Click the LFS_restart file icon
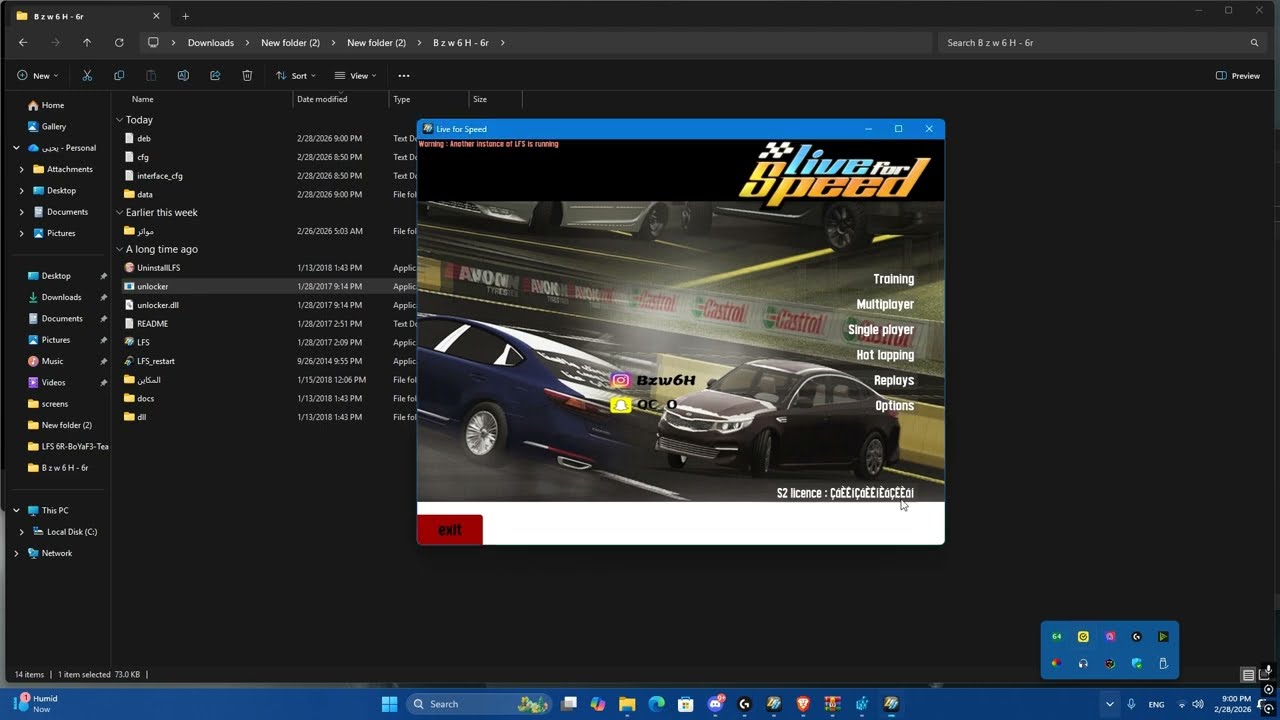The width and height of the screenshot is (1280, 720). tap(129, 361)
